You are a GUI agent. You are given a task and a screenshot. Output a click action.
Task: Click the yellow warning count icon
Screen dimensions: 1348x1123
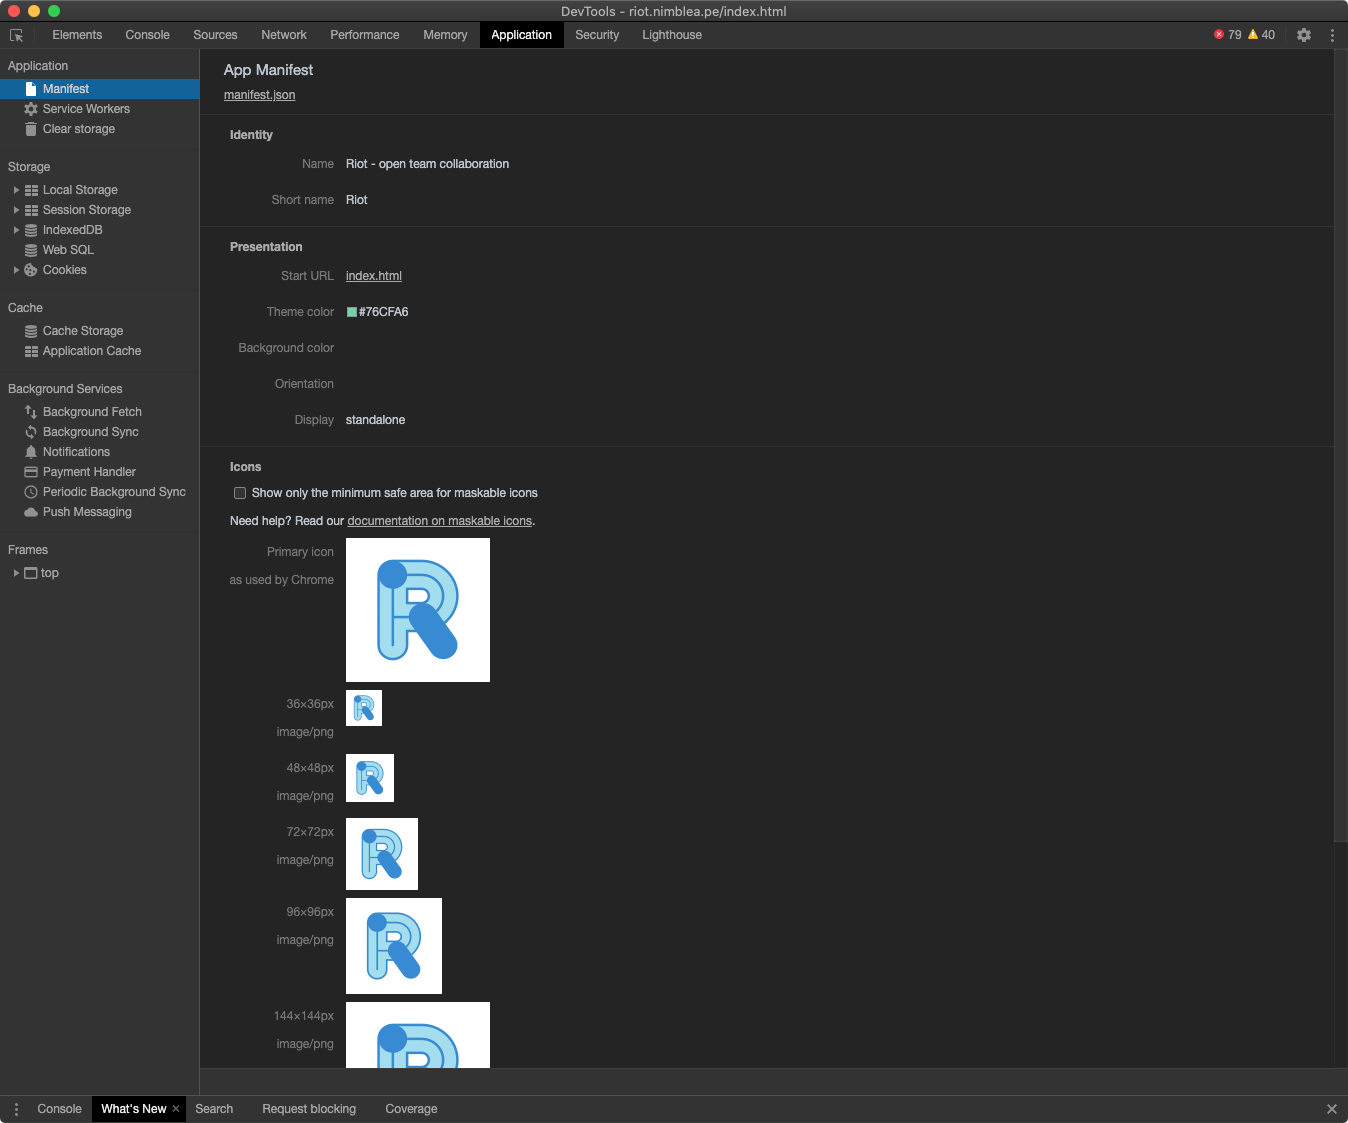(x=1253, y=35)
